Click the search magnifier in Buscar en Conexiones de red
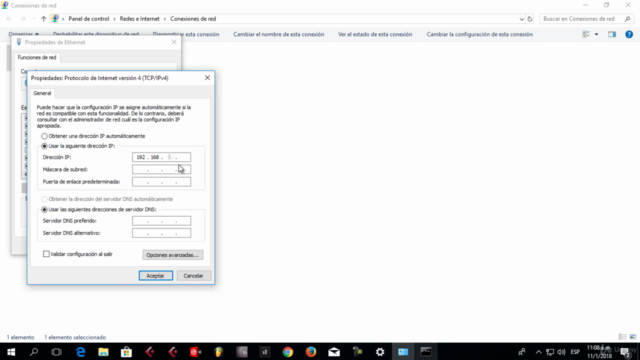This screenshot has height=360, width=640. click(627, 19)
